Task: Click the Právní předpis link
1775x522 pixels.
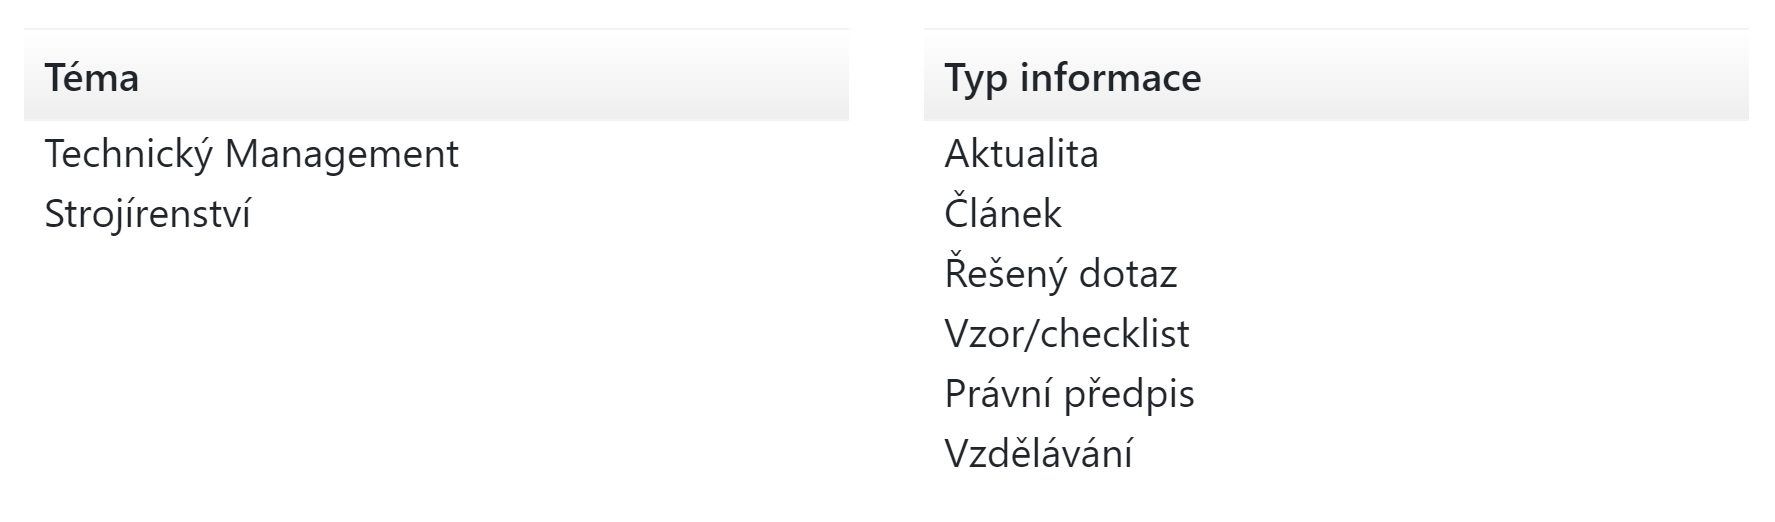Action: point(1069,393)
